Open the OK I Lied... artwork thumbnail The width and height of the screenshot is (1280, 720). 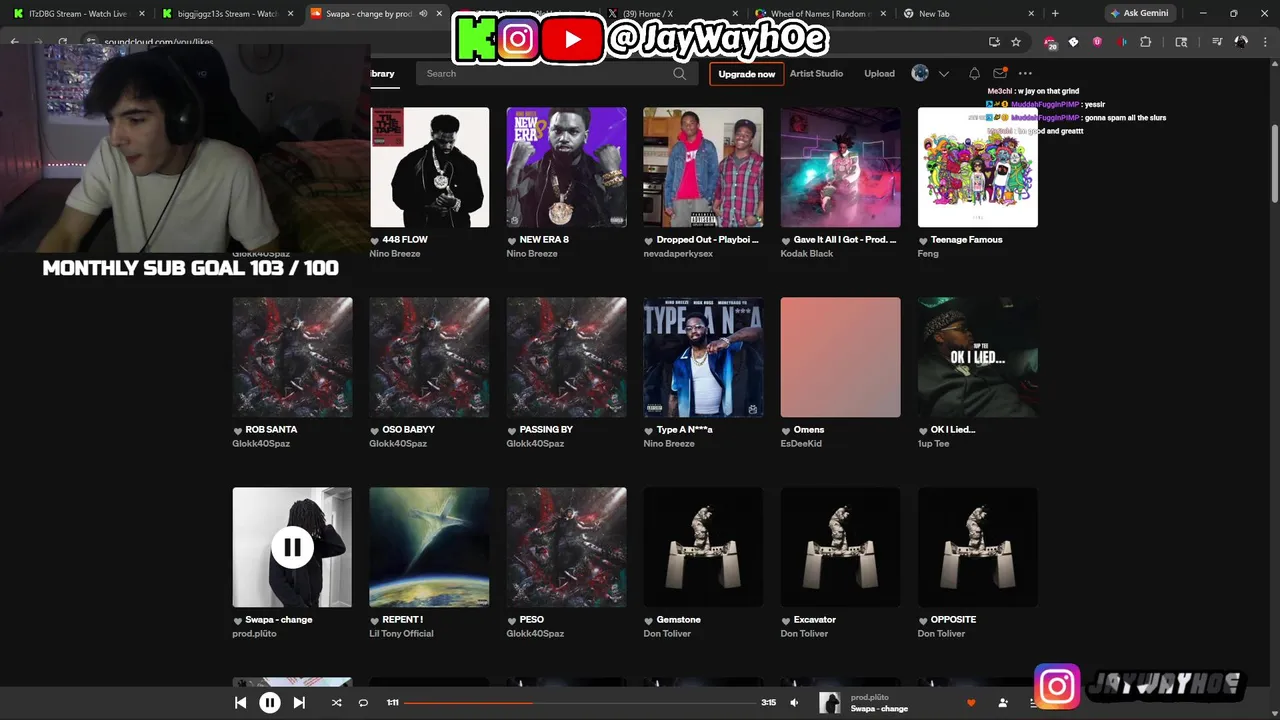tap(977, 357)
